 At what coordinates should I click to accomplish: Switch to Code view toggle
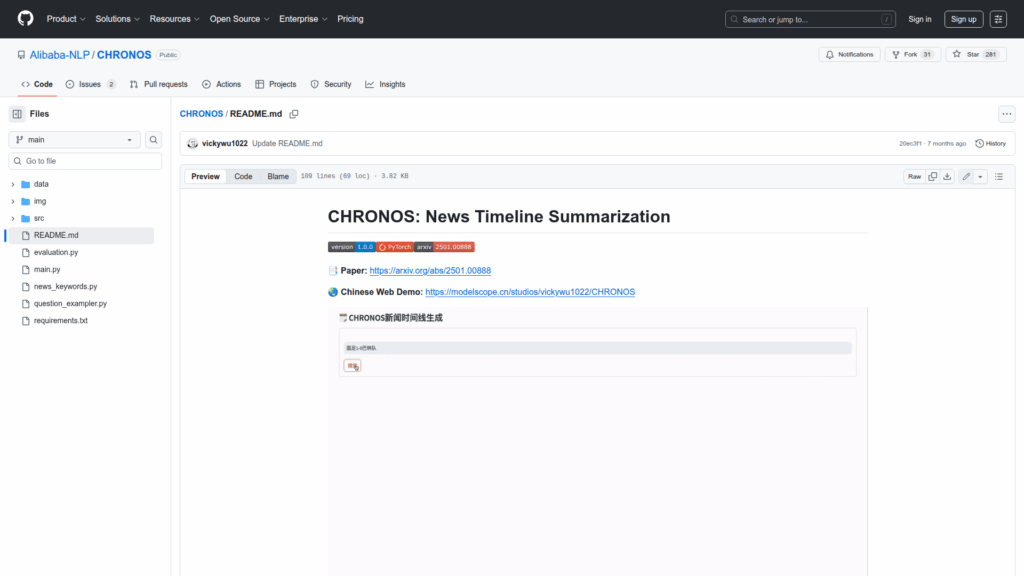[243, 176]
